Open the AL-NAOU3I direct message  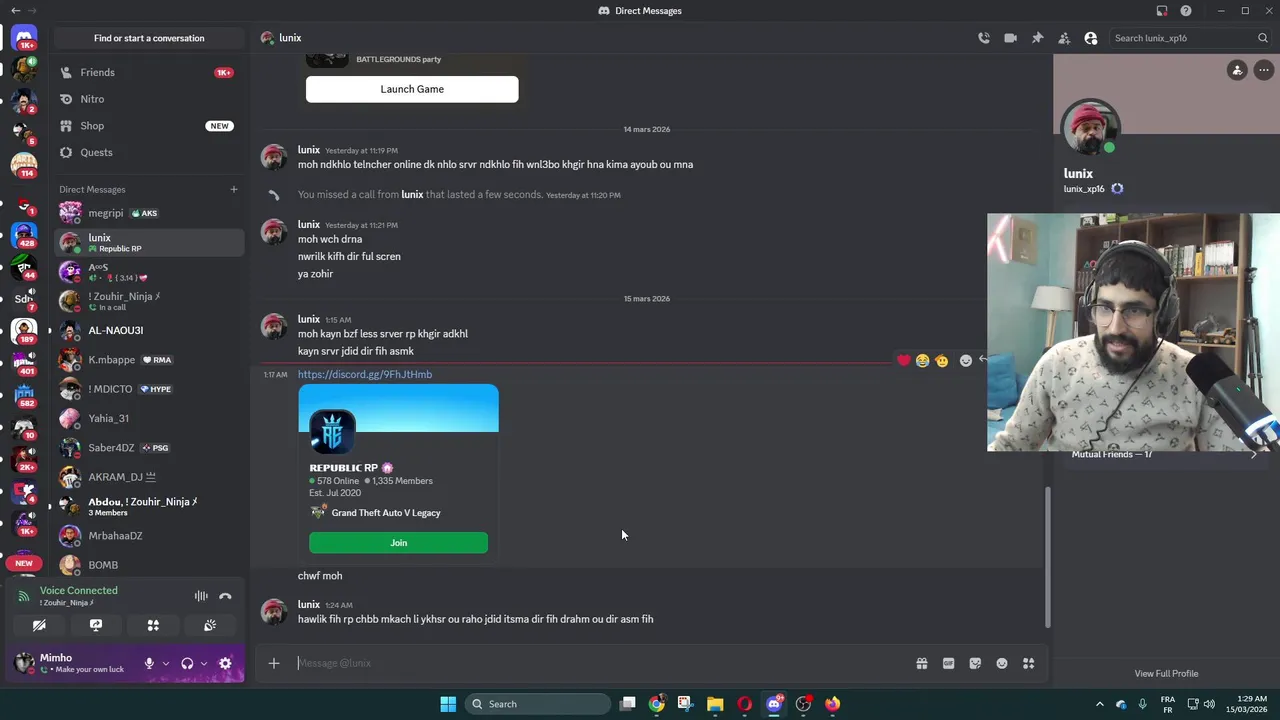[149, 330]
